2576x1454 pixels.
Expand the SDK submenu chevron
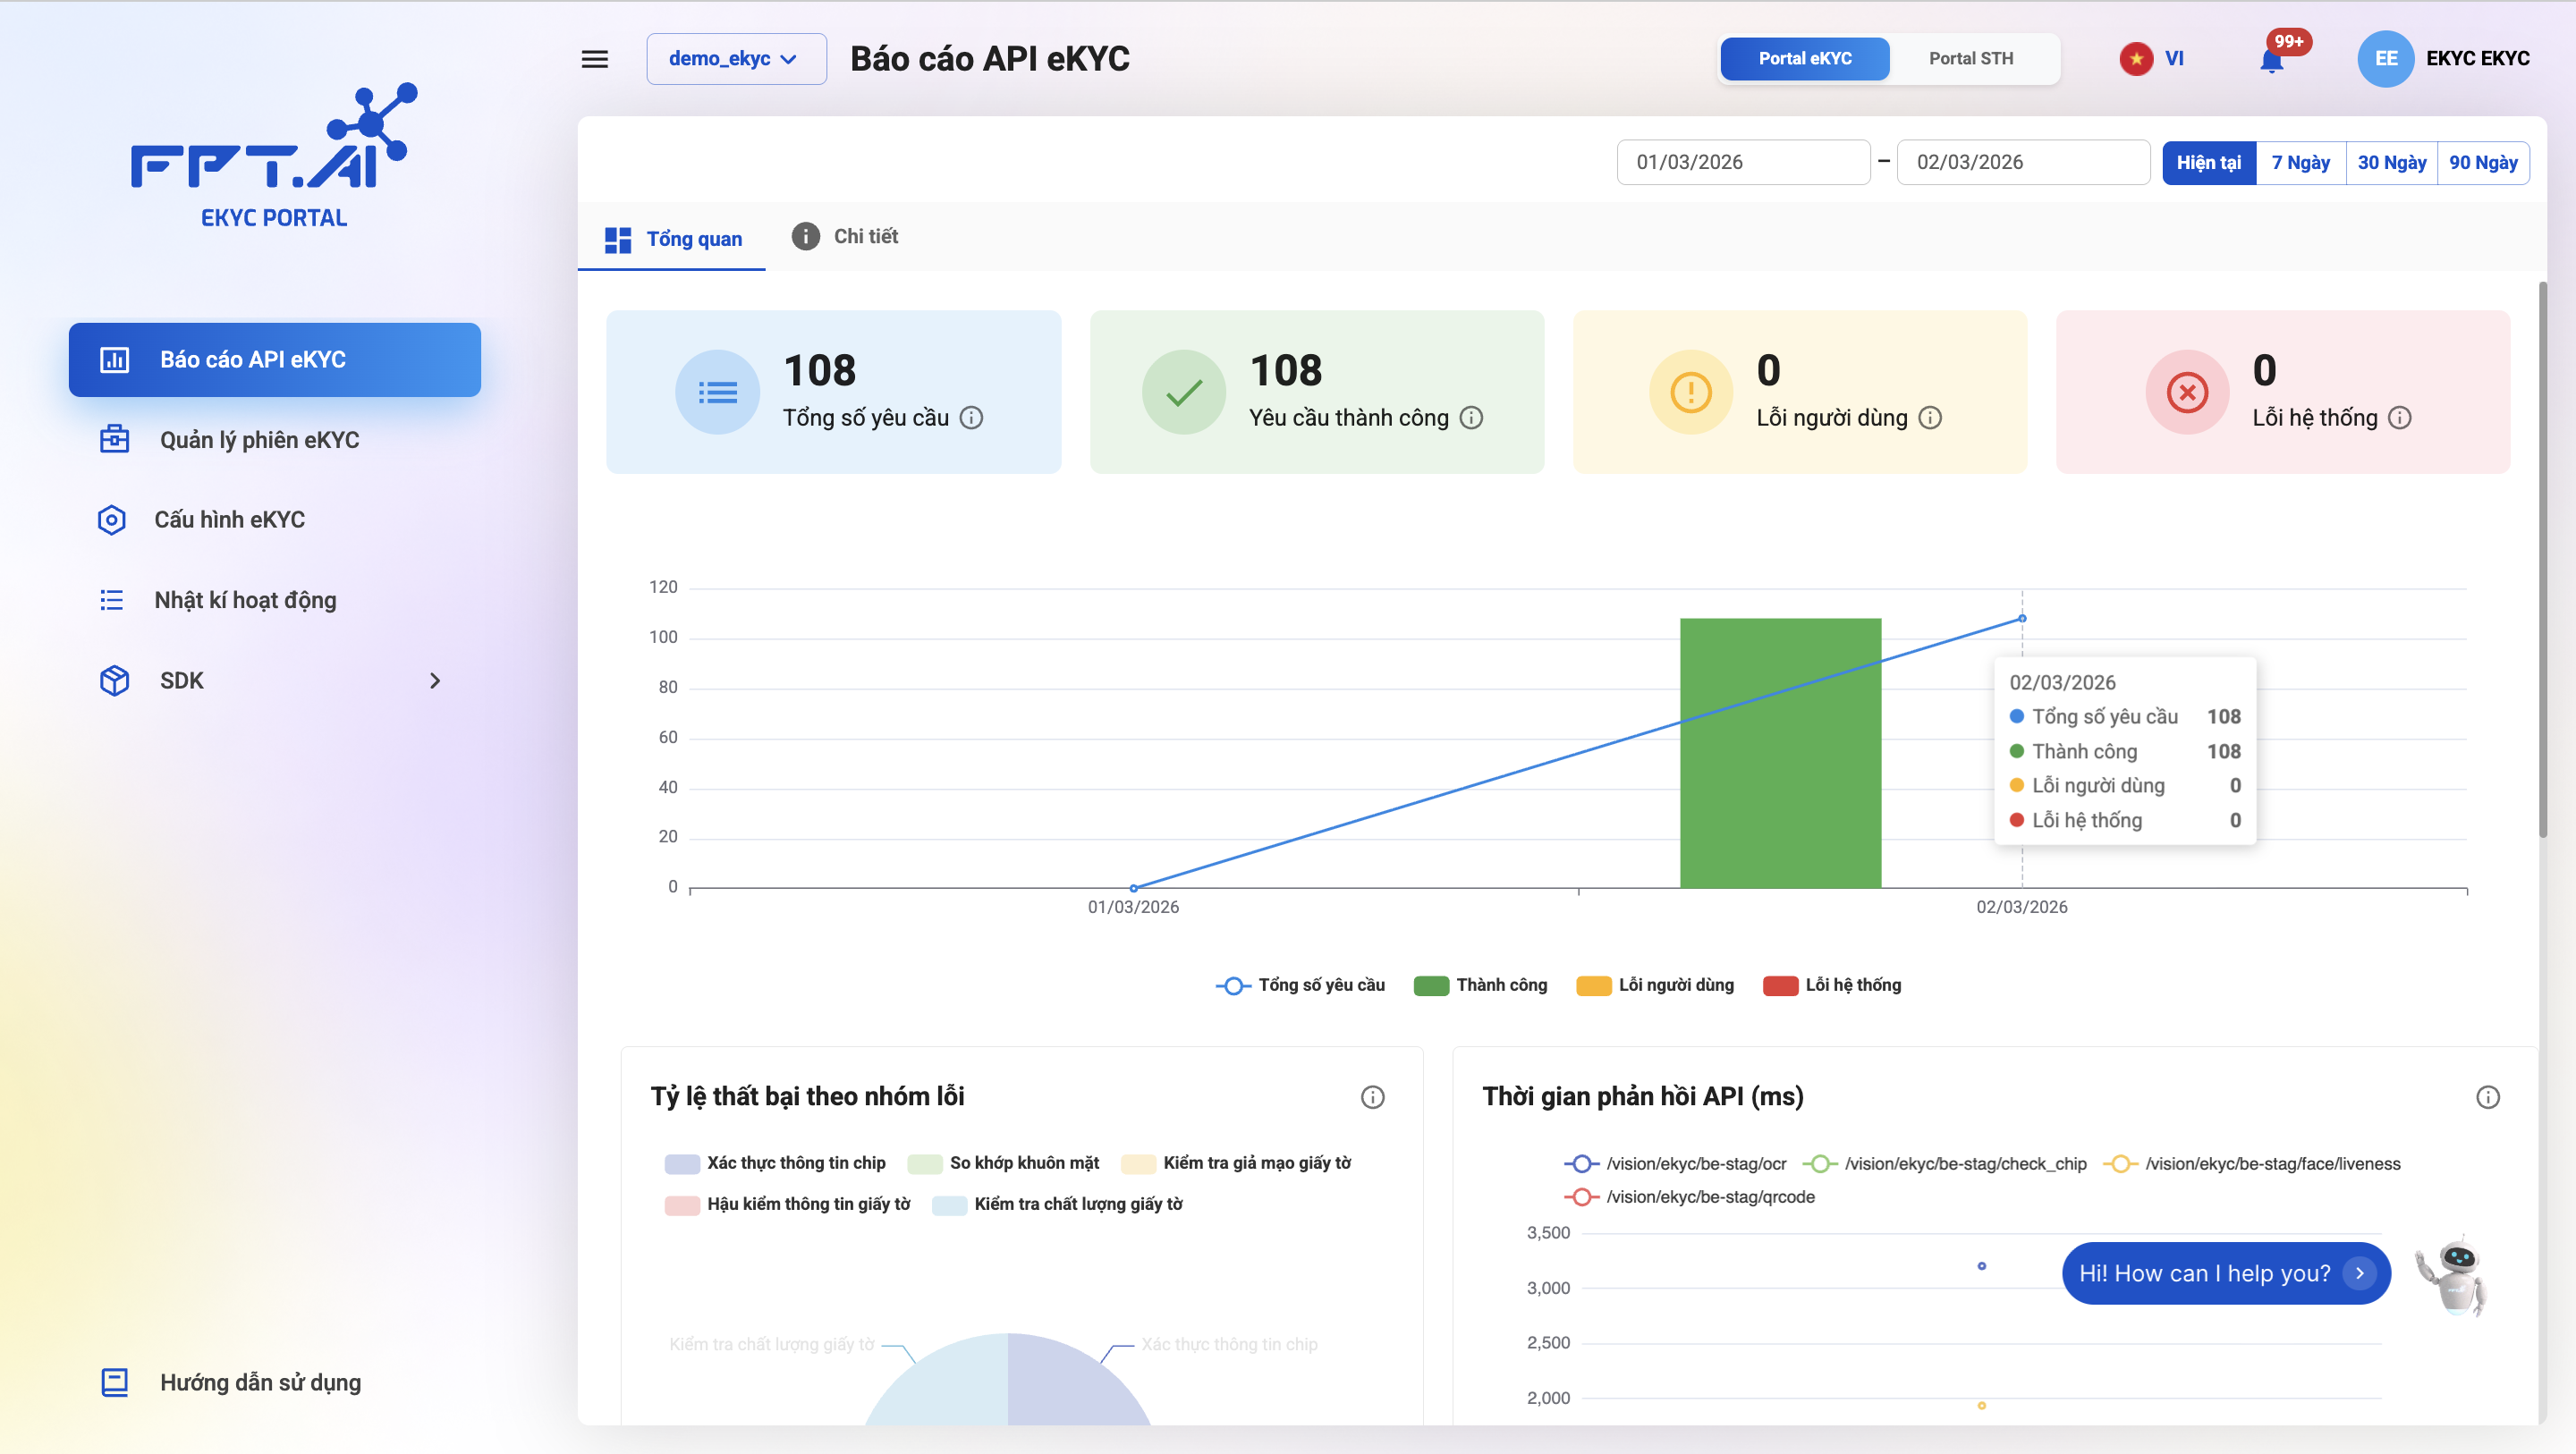435,681
